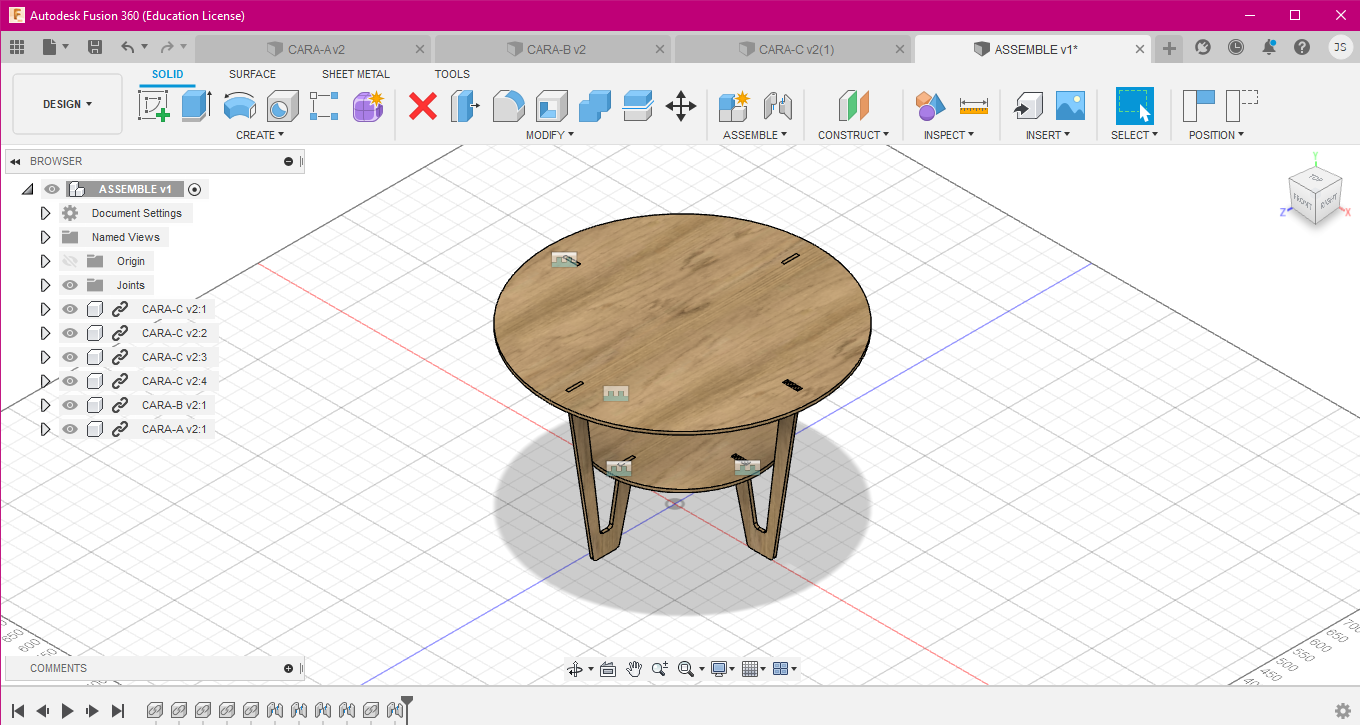Select the Offset Plane construct tool
This screenshot has width=1360, height=725.
[x=853, y=105]
